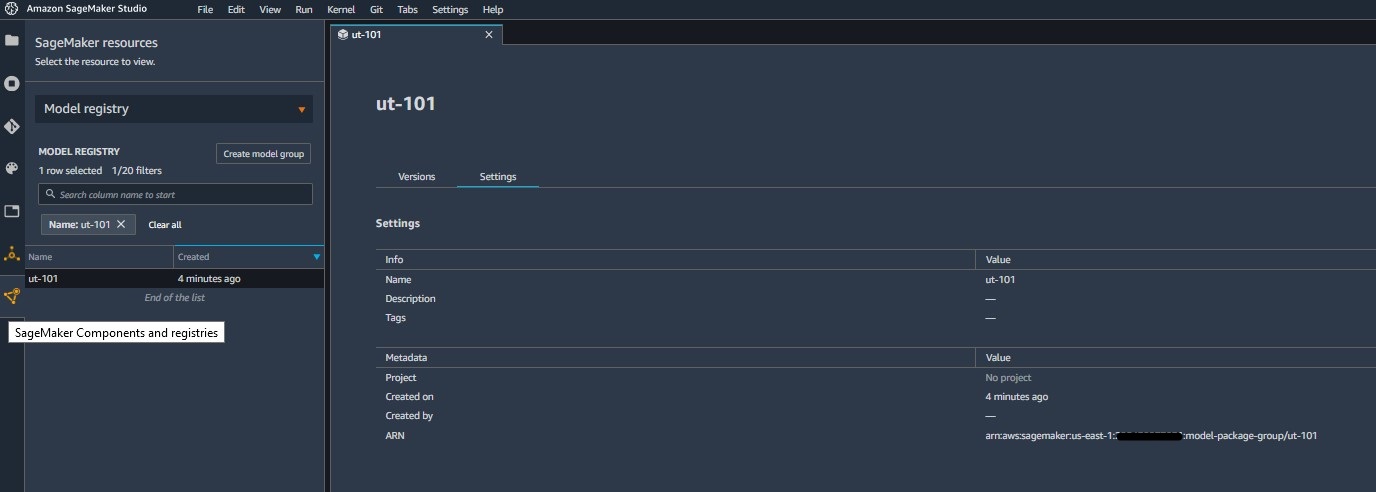The height and width of the screenshot is (492, 1376).
Task: Activate the ut-101 document tab
Action: [x=417, y=35]
